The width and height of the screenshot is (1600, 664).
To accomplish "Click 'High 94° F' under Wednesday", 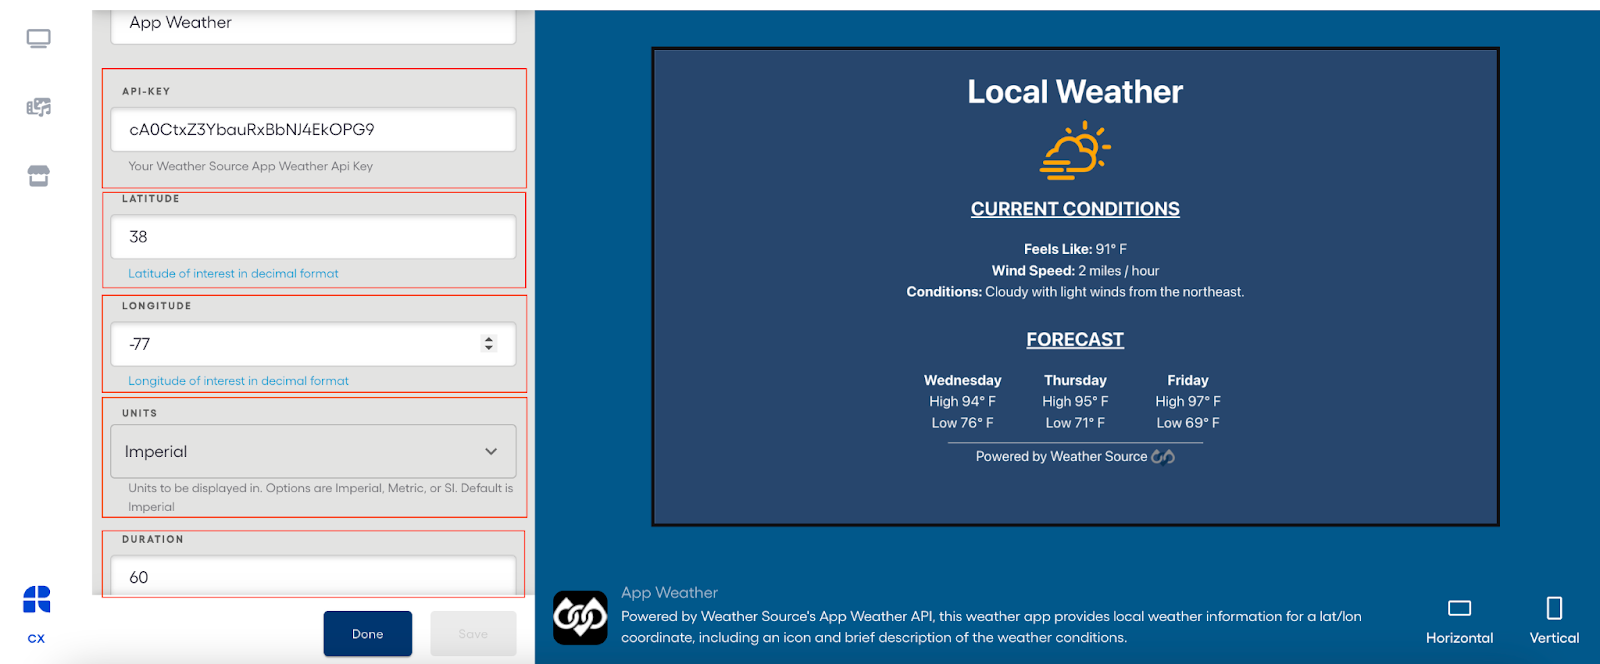I will tap(962, 401).
